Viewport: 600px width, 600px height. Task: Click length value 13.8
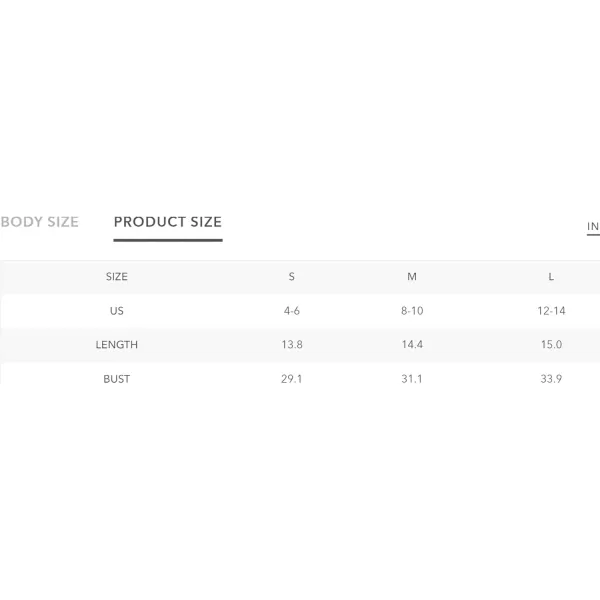[x=292, y=345]
